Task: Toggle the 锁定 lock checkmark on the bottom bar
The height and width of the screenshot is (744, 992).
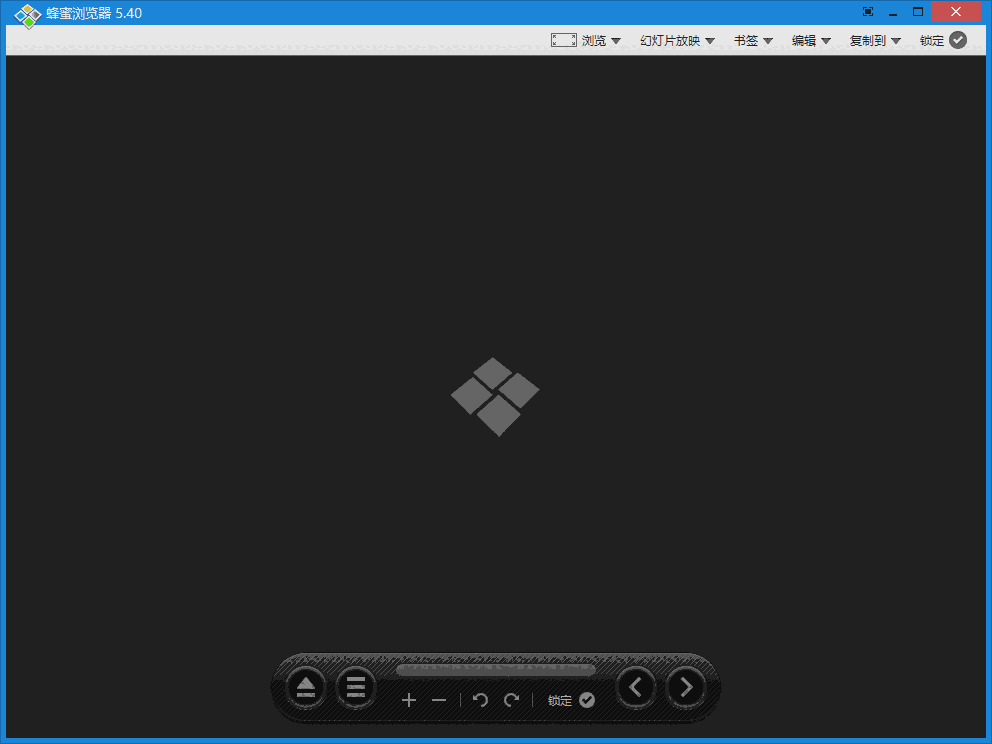Action: (587, 700)
